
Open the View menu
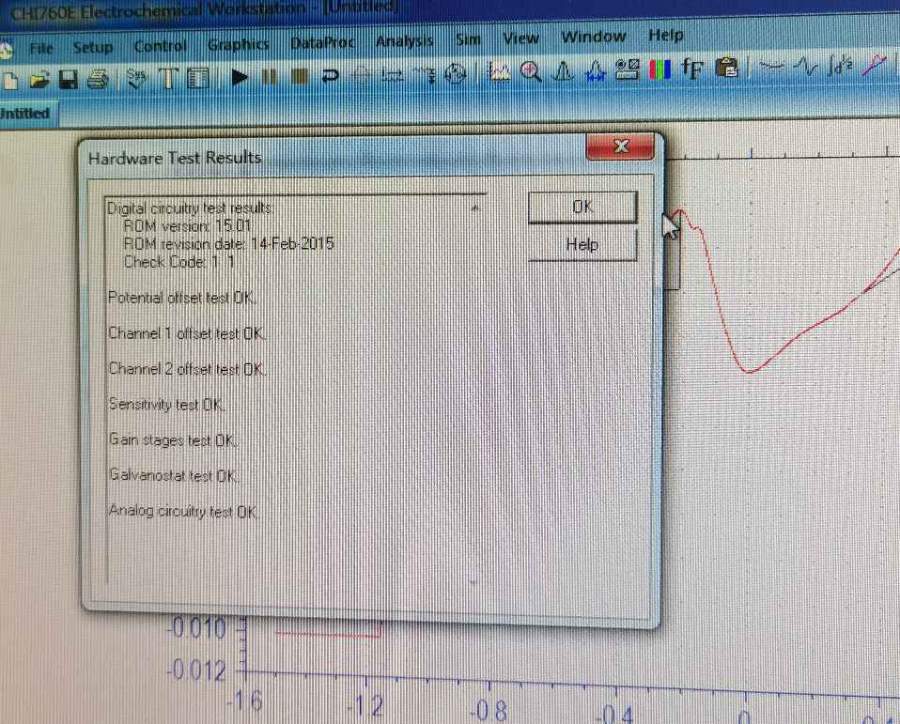(521, 38)
